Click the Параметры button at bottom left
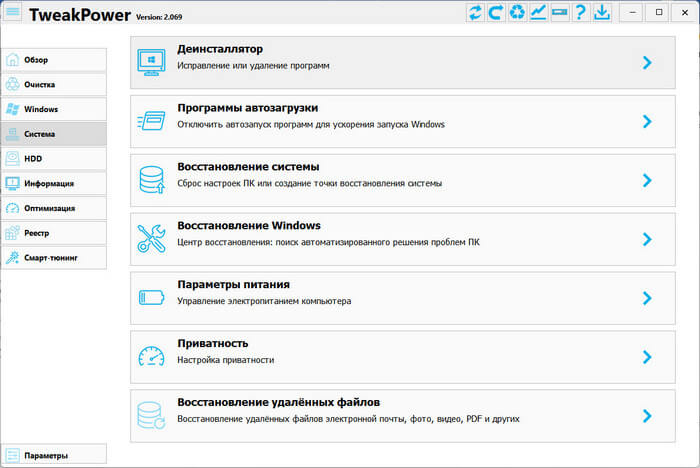700x468 pixels. (x=53, y=456)
